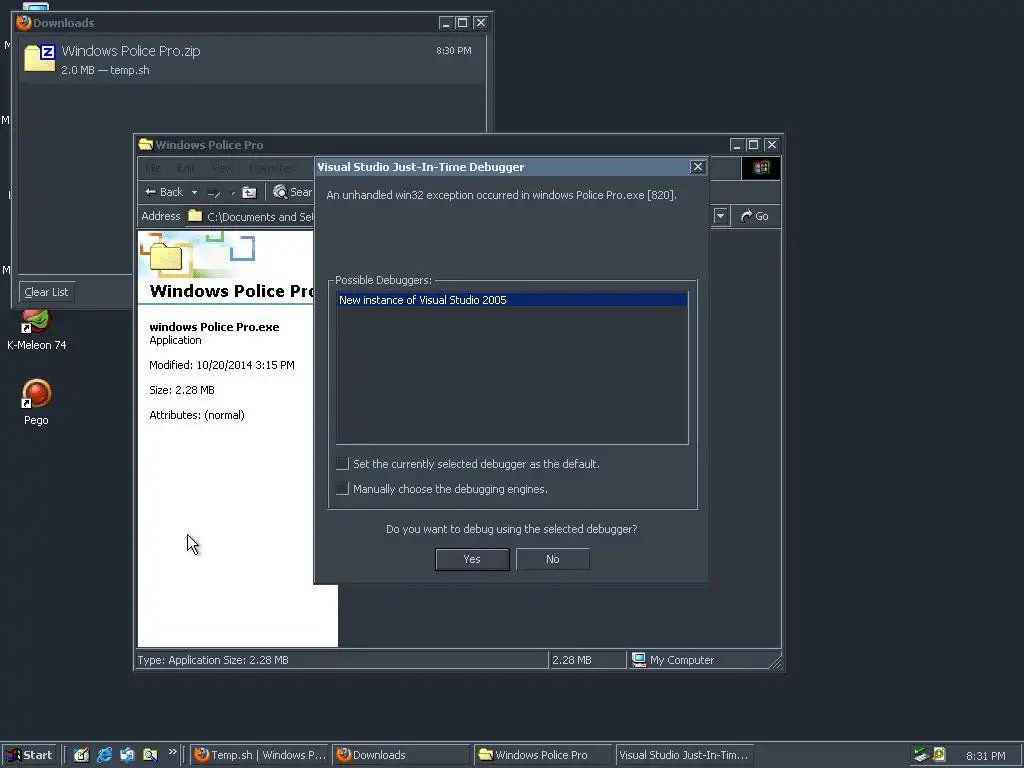Open the Back history dropdown arrow
This screenshot has height=768, width=1024.
[194, 192]
